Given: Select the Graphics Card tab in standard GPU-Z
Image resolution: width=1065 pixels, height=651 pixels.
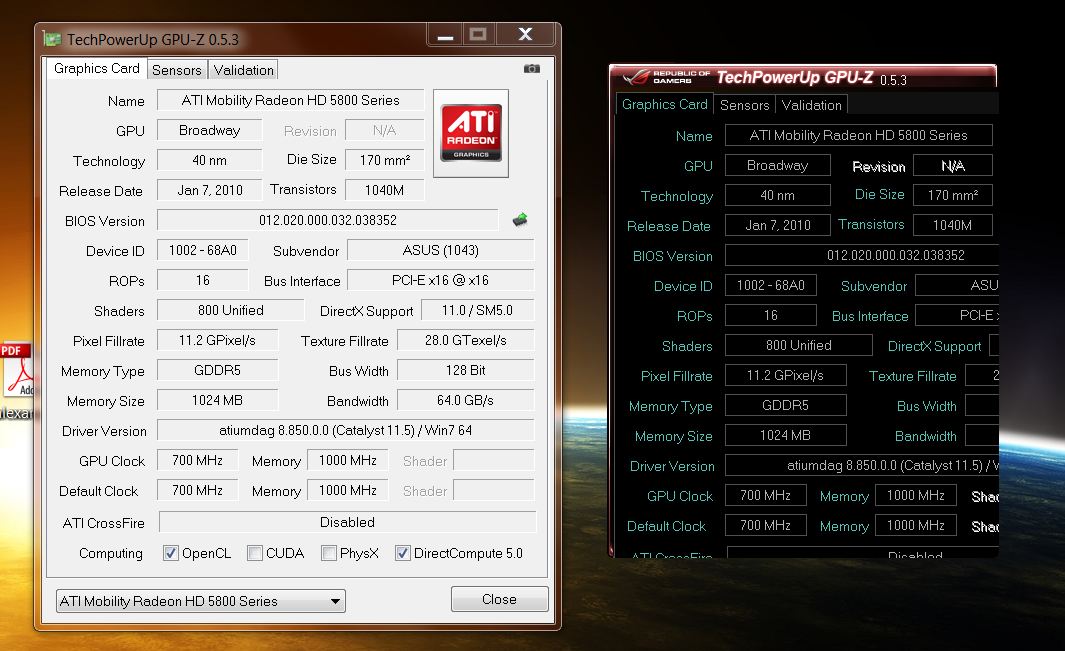Looking at the screenshot, I should tap(96, 69).
